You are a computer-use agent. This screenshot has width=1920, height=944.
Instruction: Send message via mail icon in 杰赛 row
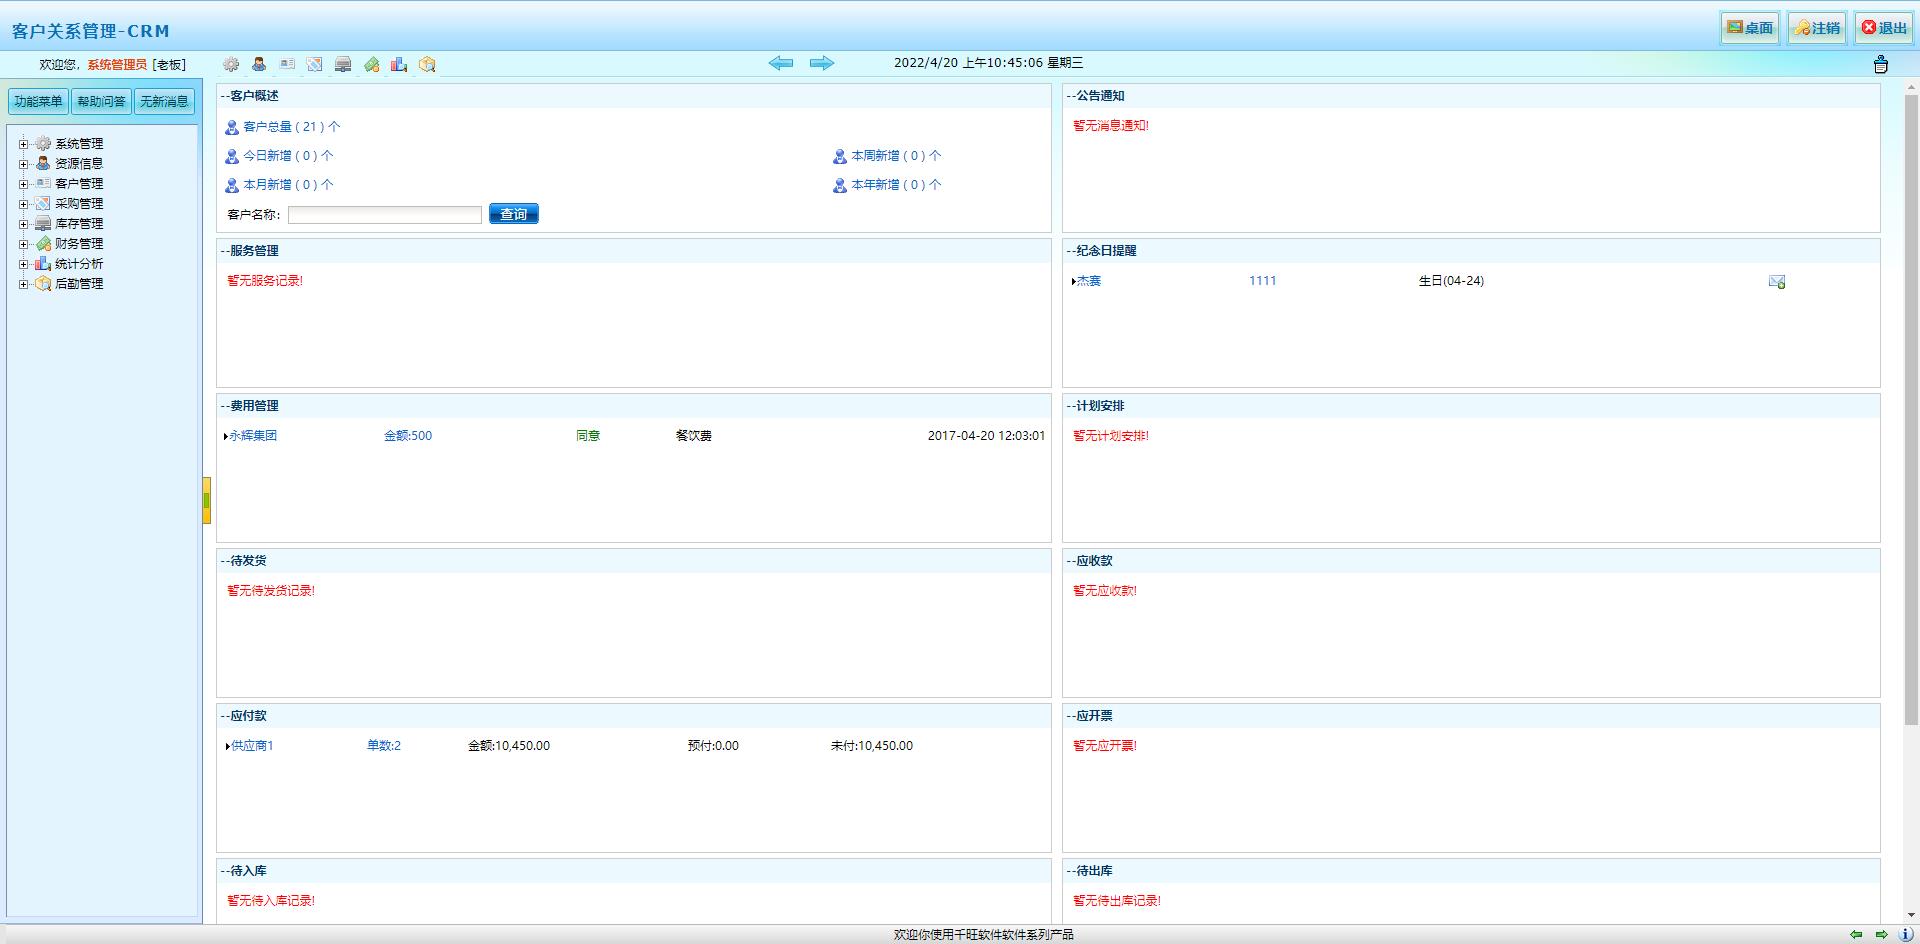click(1777, 282)
